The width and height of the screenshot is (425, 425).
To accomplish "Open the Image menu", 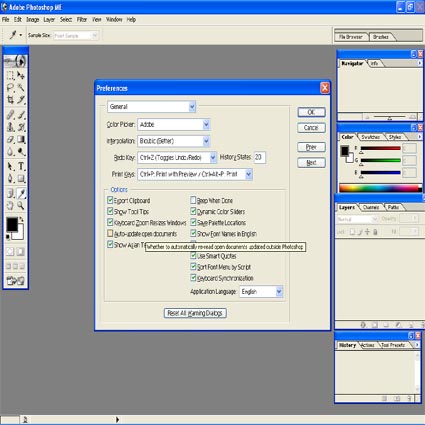I will (33, 20).
